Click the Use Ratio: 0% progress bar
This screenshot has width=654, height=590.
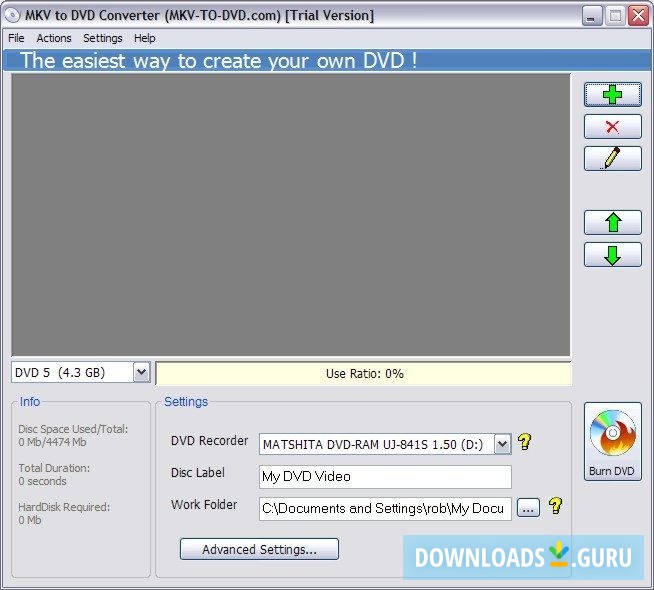point(363,374)
